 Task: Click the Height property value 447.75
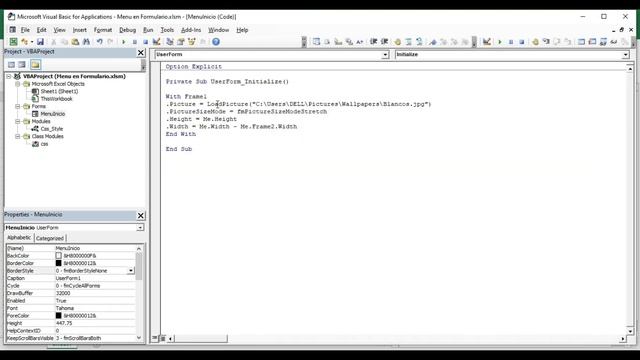pyautogui.click(x=64, y=323)
